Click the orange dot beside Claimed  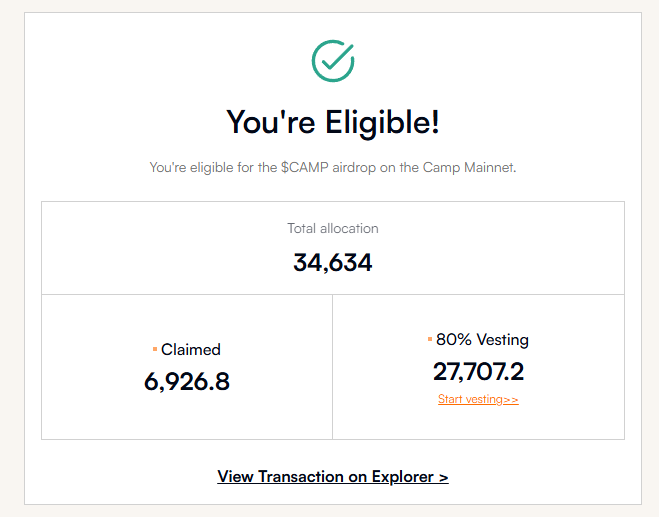coord(155,349)
